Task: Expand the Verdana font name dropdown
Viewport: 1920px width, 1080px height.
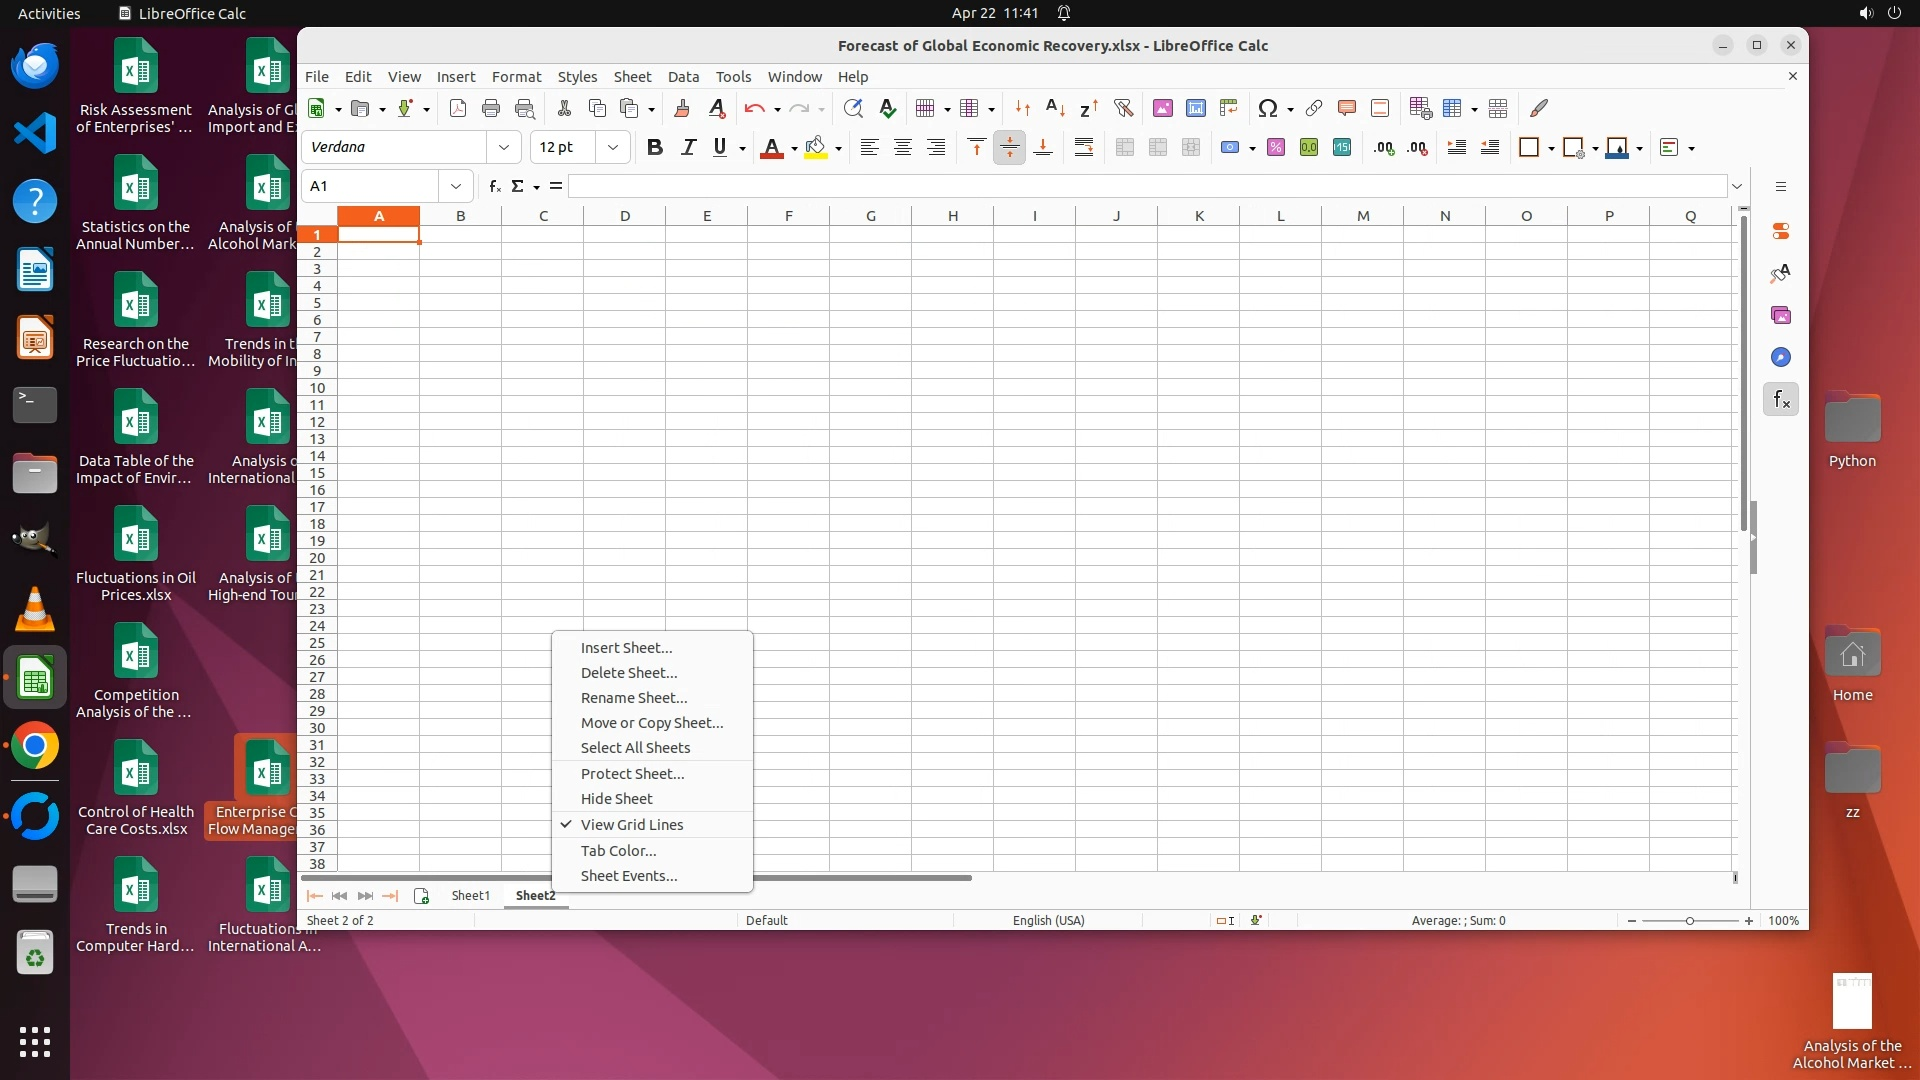Action: pyautogui.click(x=504, y=148)
